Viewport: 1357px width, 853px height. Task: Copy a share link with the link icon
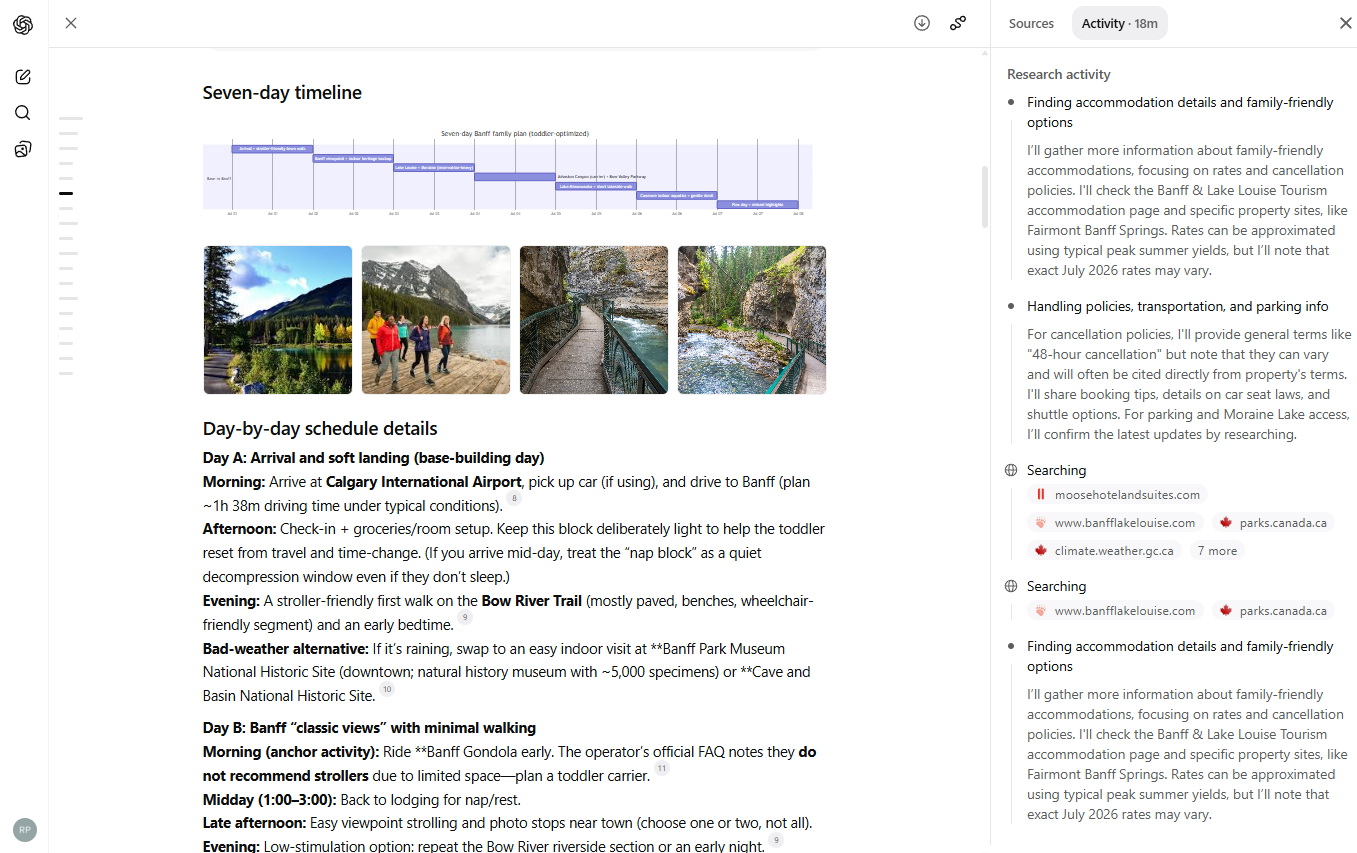click(x=958, y=22)
